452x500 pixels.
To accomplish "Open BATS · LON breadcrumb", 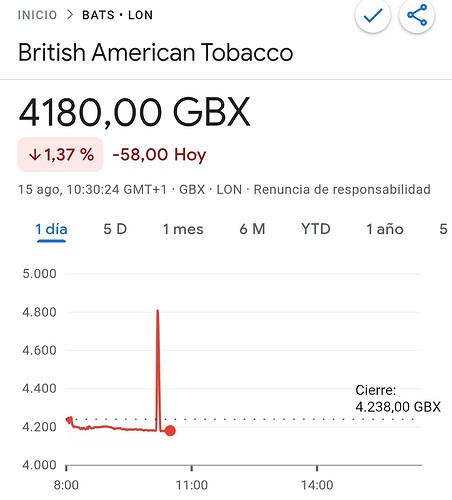I will tap(118, 15).
